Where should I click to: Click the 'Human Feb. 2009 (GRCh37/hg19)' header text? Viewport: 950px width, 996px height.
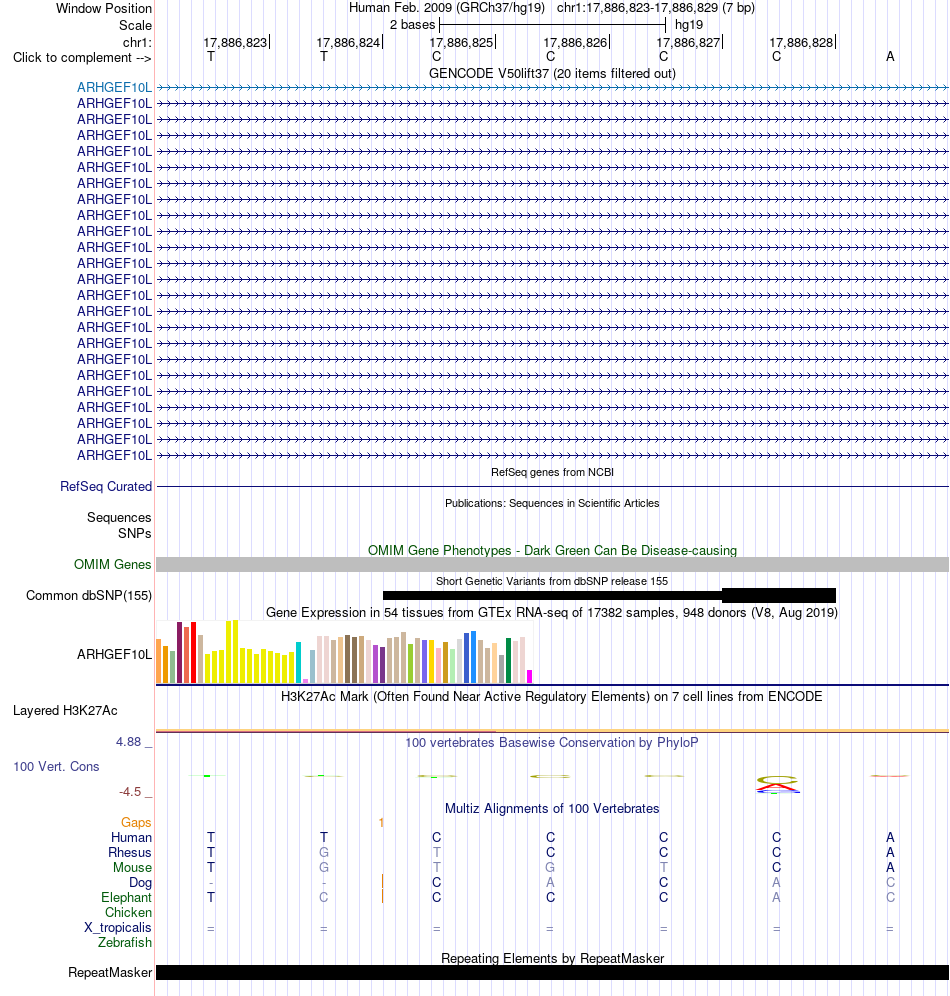[447, 8]
